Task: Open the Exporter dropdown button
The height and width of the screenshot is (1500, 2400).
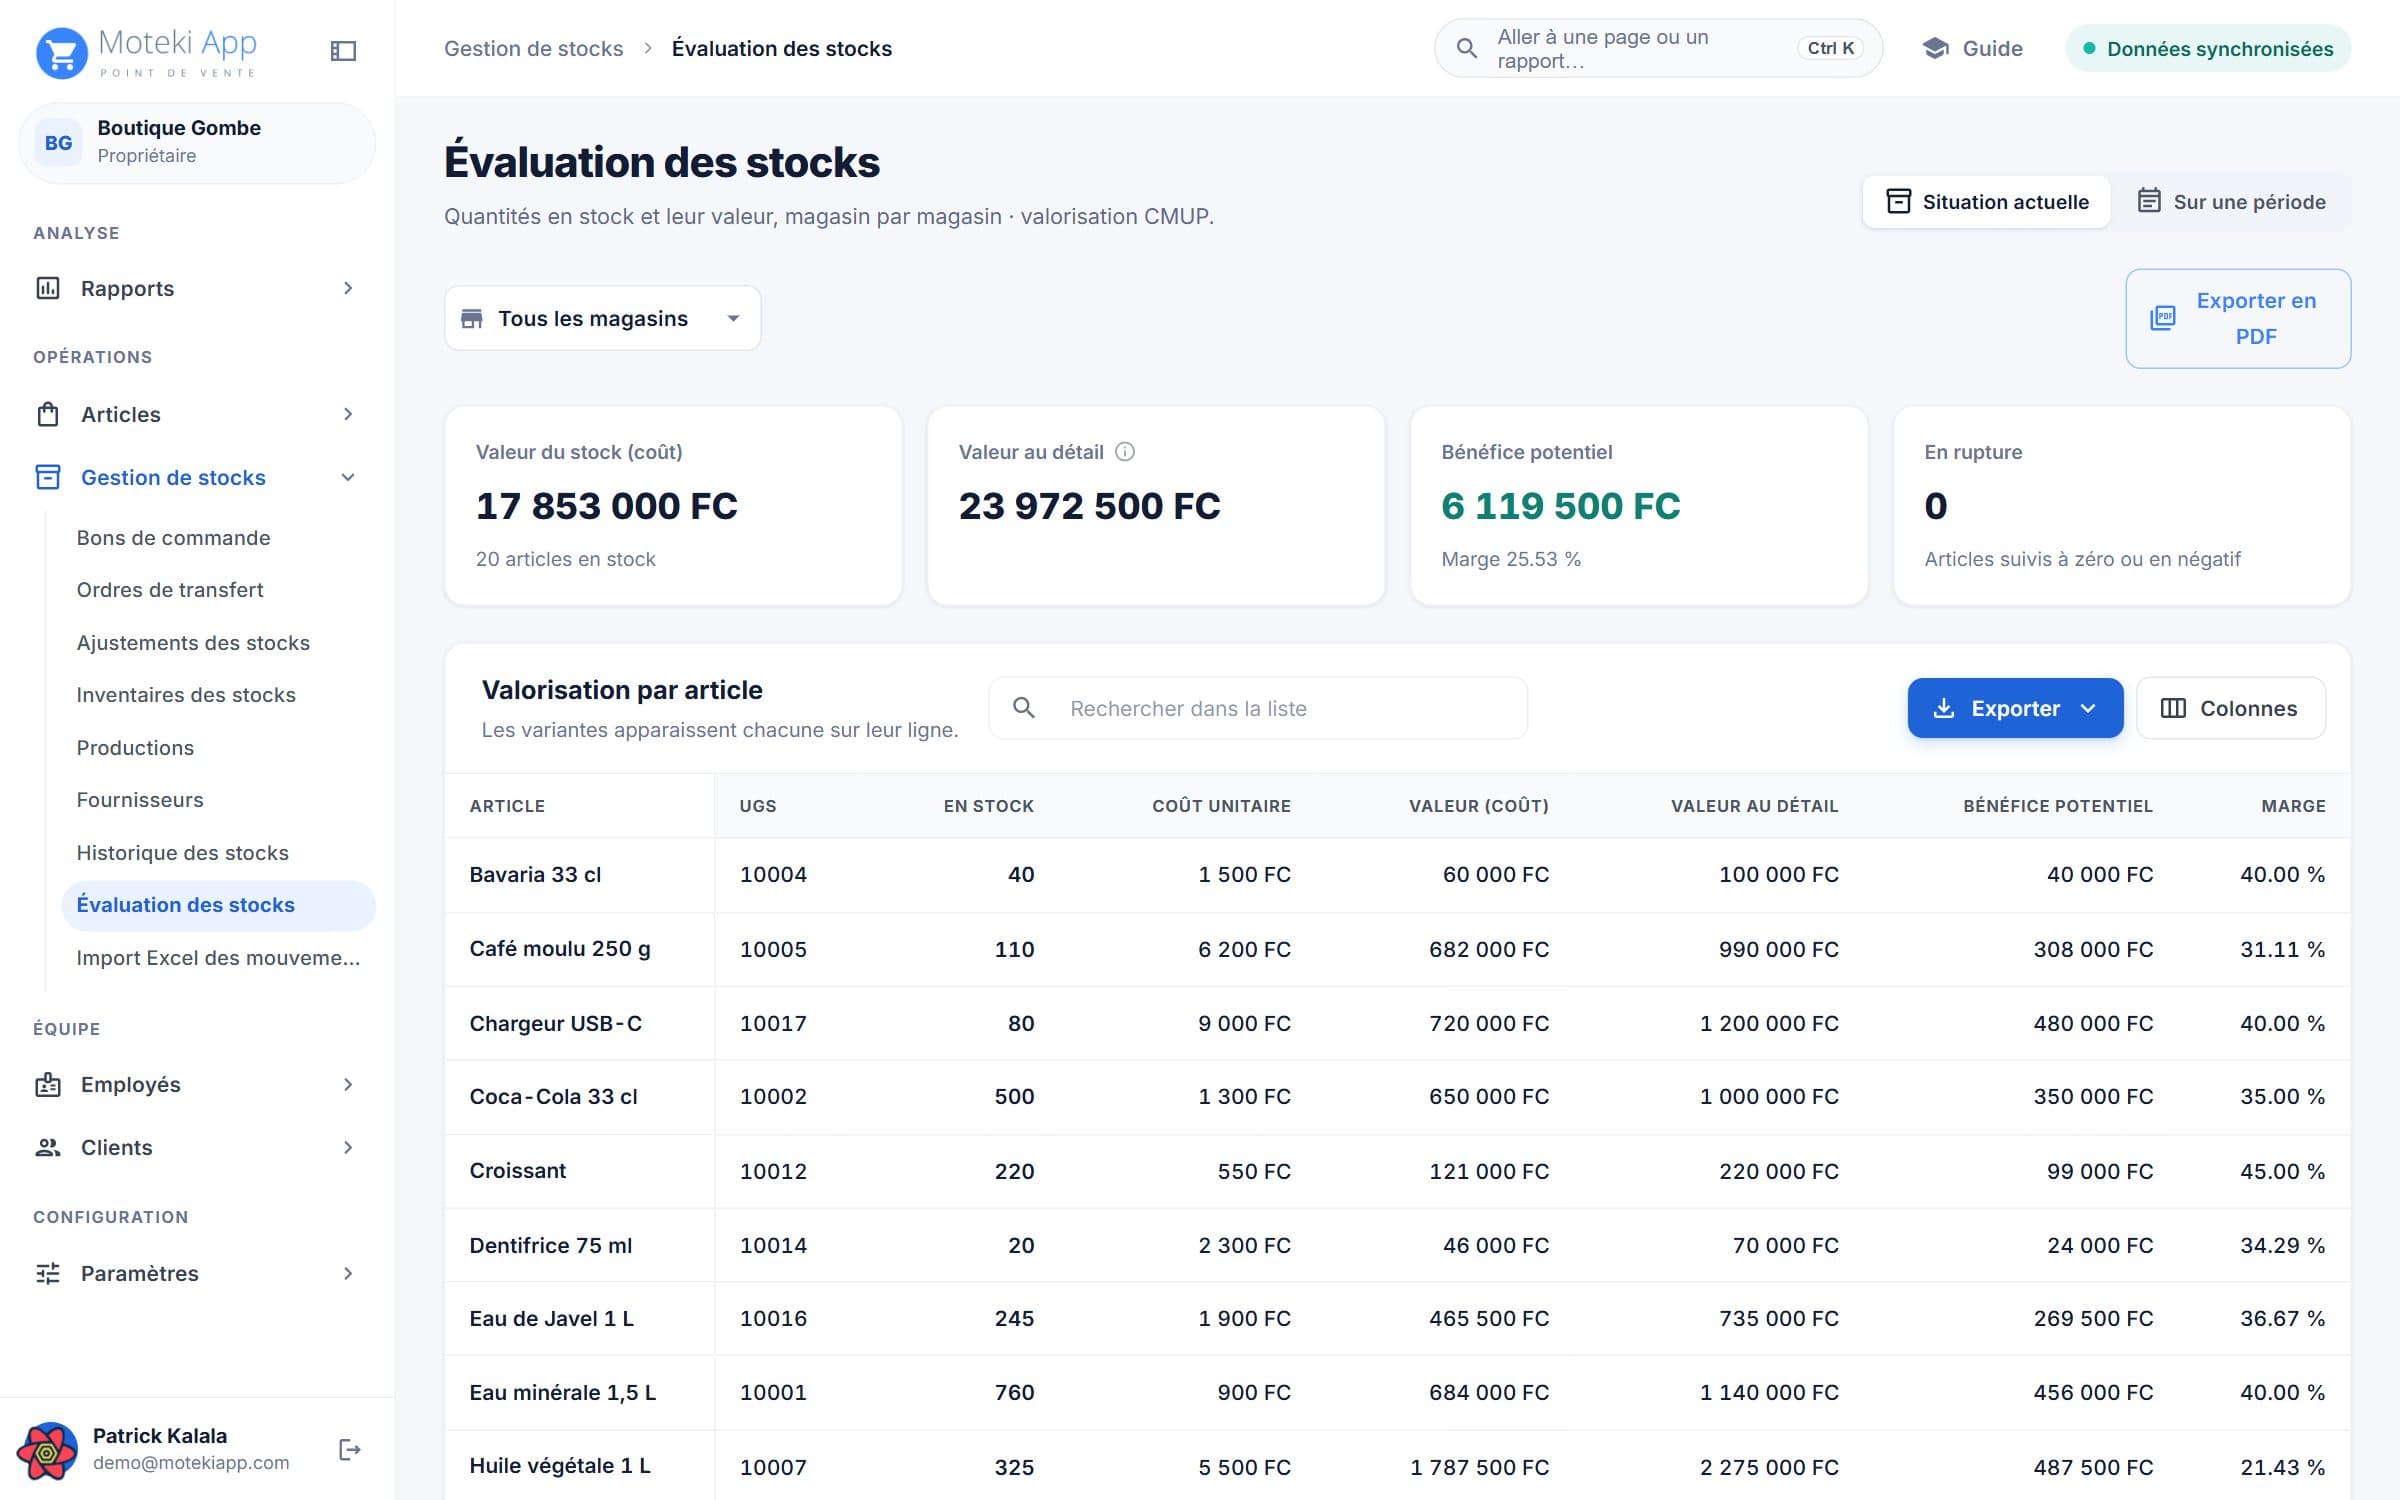Action: tap(2015, 708)
